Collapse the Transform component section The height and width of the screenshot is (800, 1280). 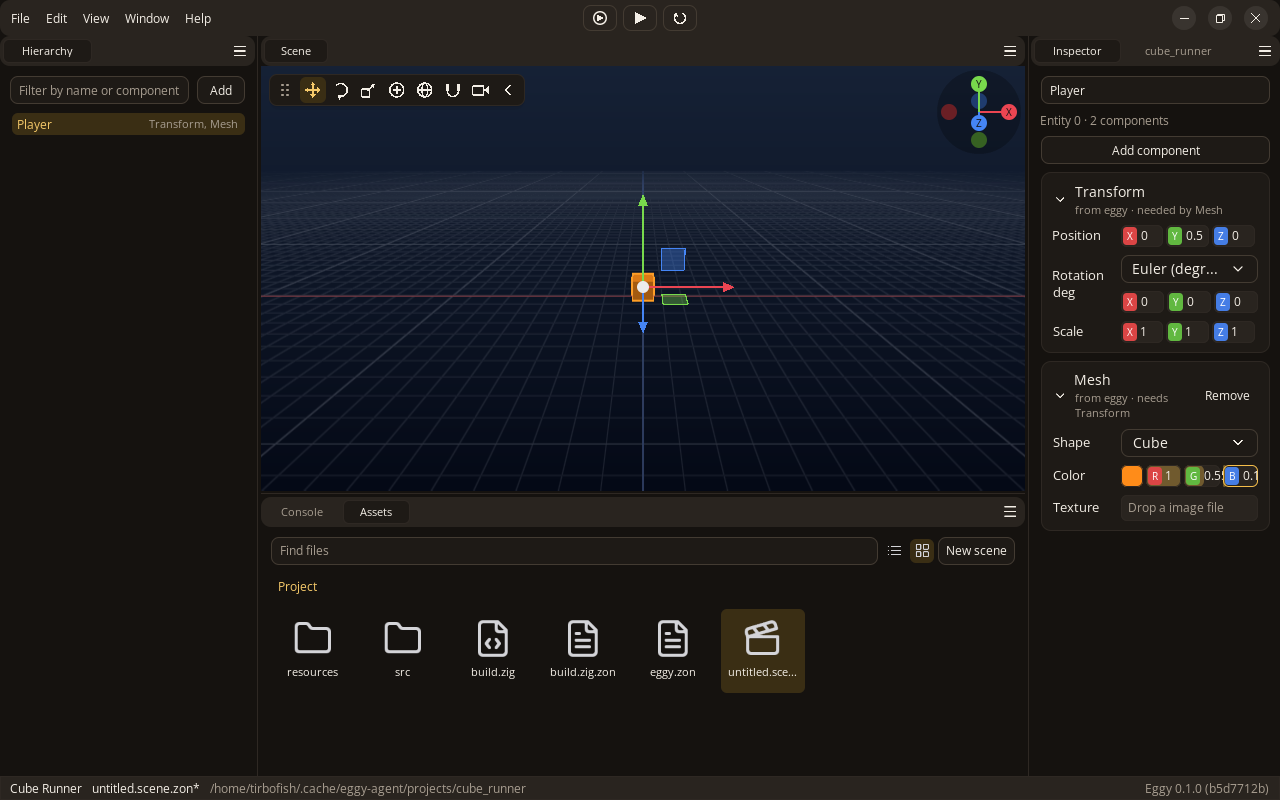click(x=1060, y=200)
